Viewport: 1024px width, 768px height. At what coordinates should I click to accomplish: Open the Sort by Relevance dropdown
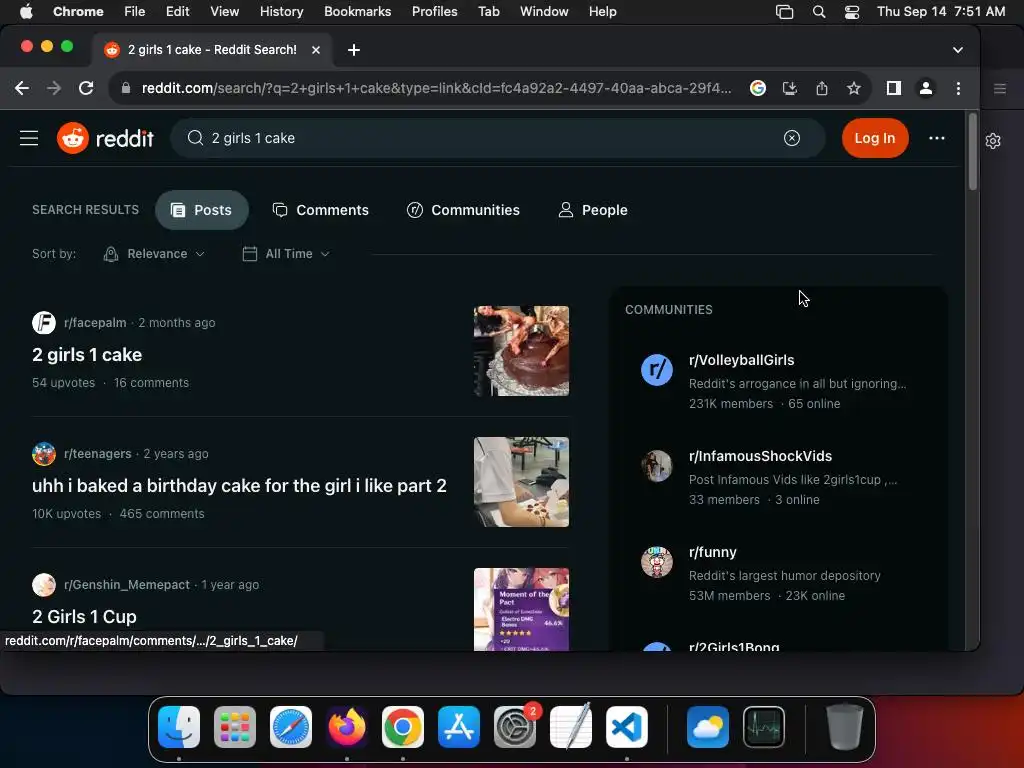point(154,254)
